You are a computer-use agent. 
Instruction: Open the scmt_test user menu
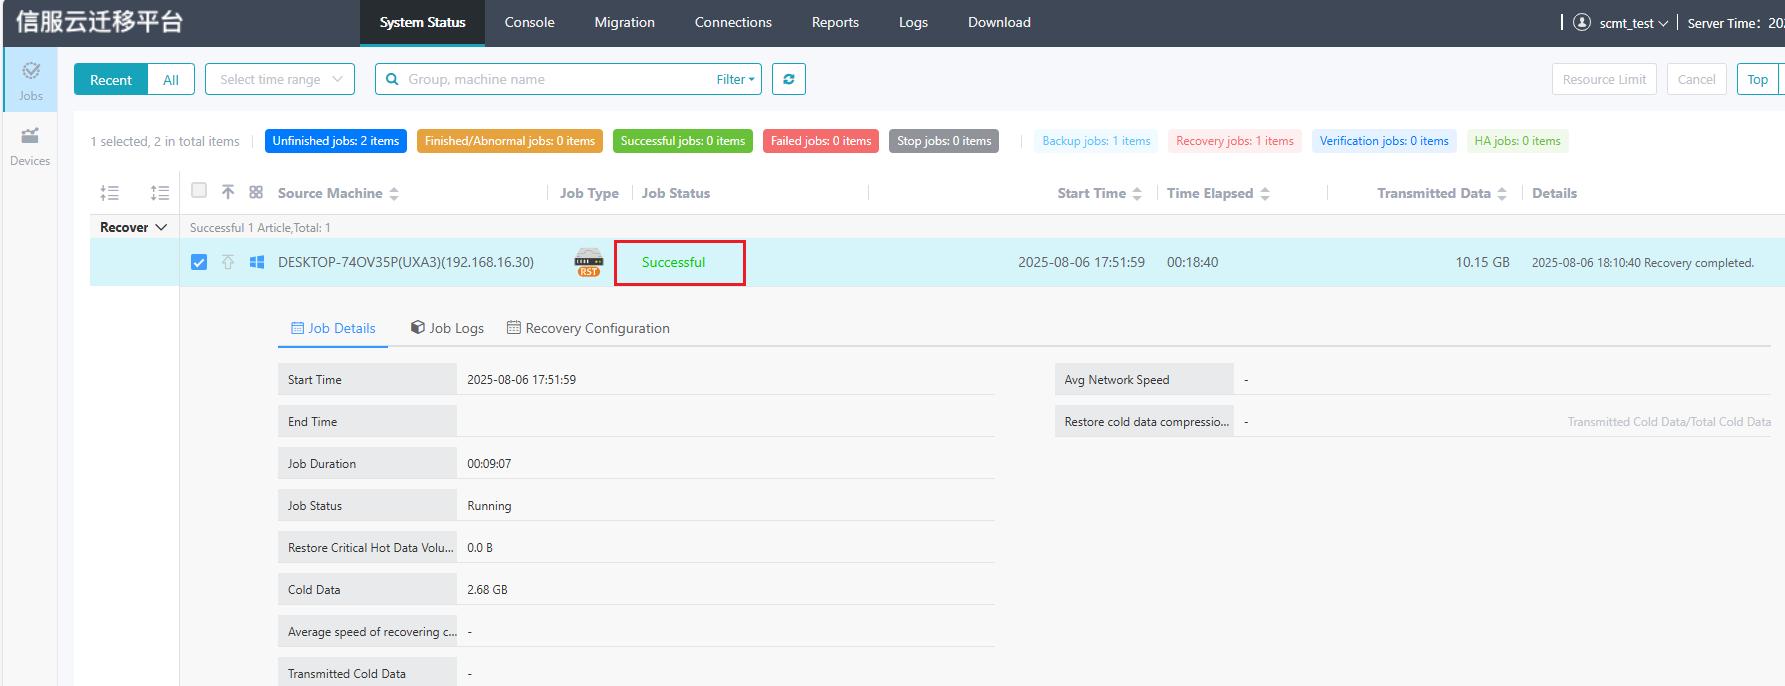[x=1633, y=23]
